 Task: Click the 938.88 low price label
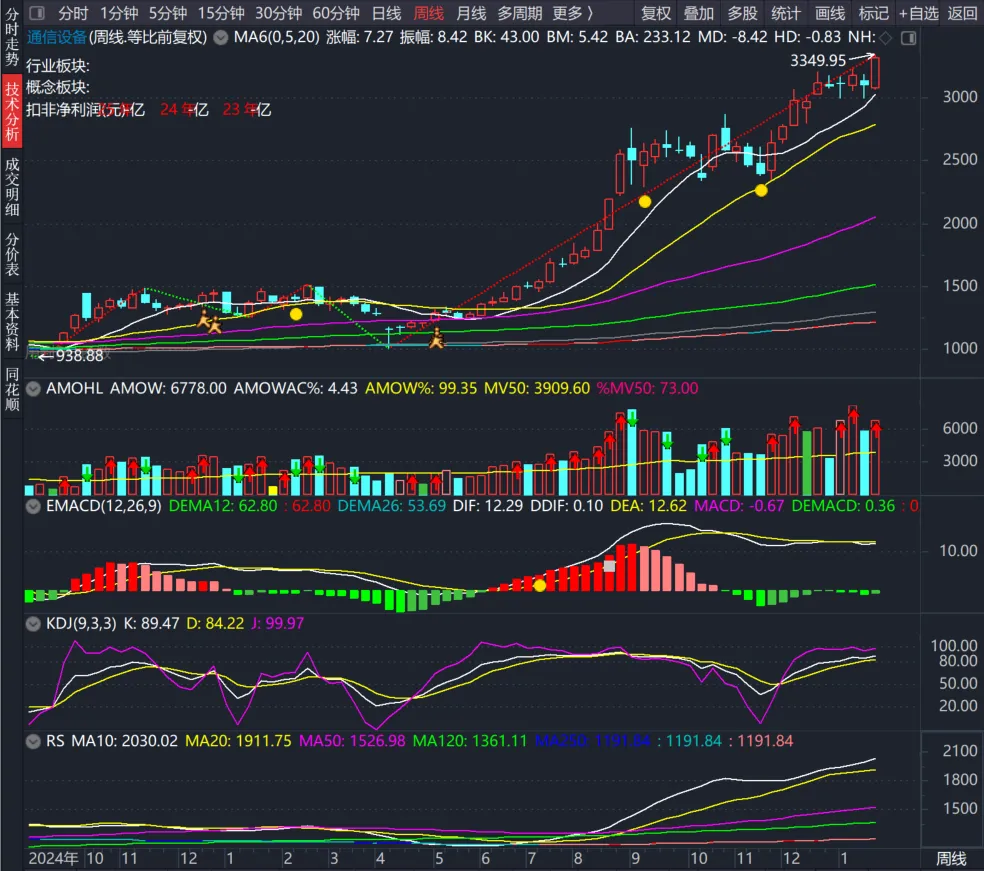[x=80, y=356]
